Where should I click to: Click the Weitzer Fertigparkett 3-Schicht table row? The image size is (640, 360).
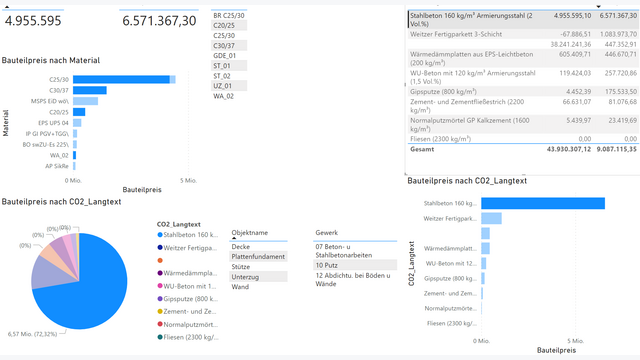(x=523, y=34)
